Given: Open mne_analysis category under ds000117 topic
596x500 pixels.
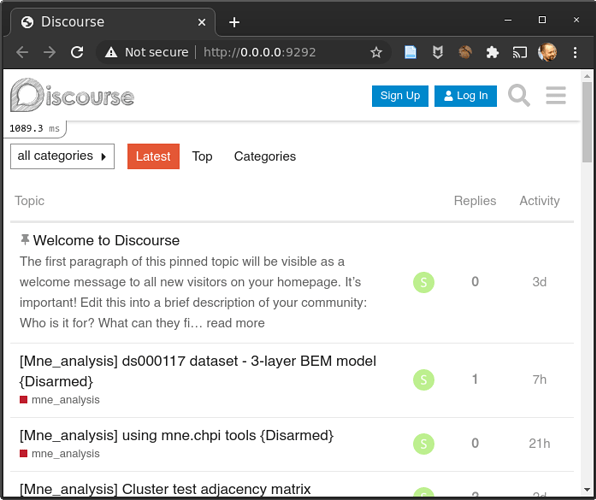Looking at the screenshot, I should [x=65, y=400].
